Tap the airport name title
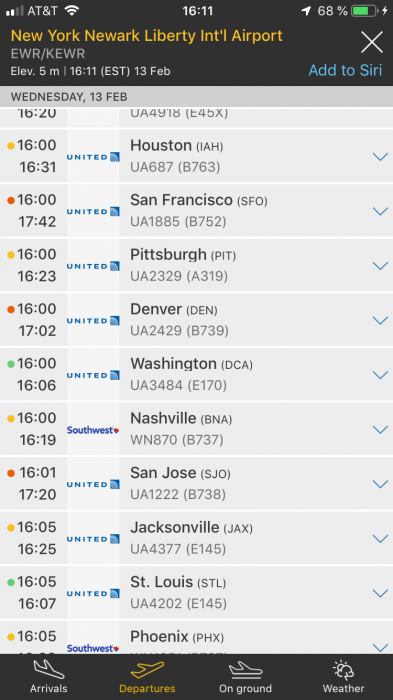Screen dimensions: 393x700 146,36
